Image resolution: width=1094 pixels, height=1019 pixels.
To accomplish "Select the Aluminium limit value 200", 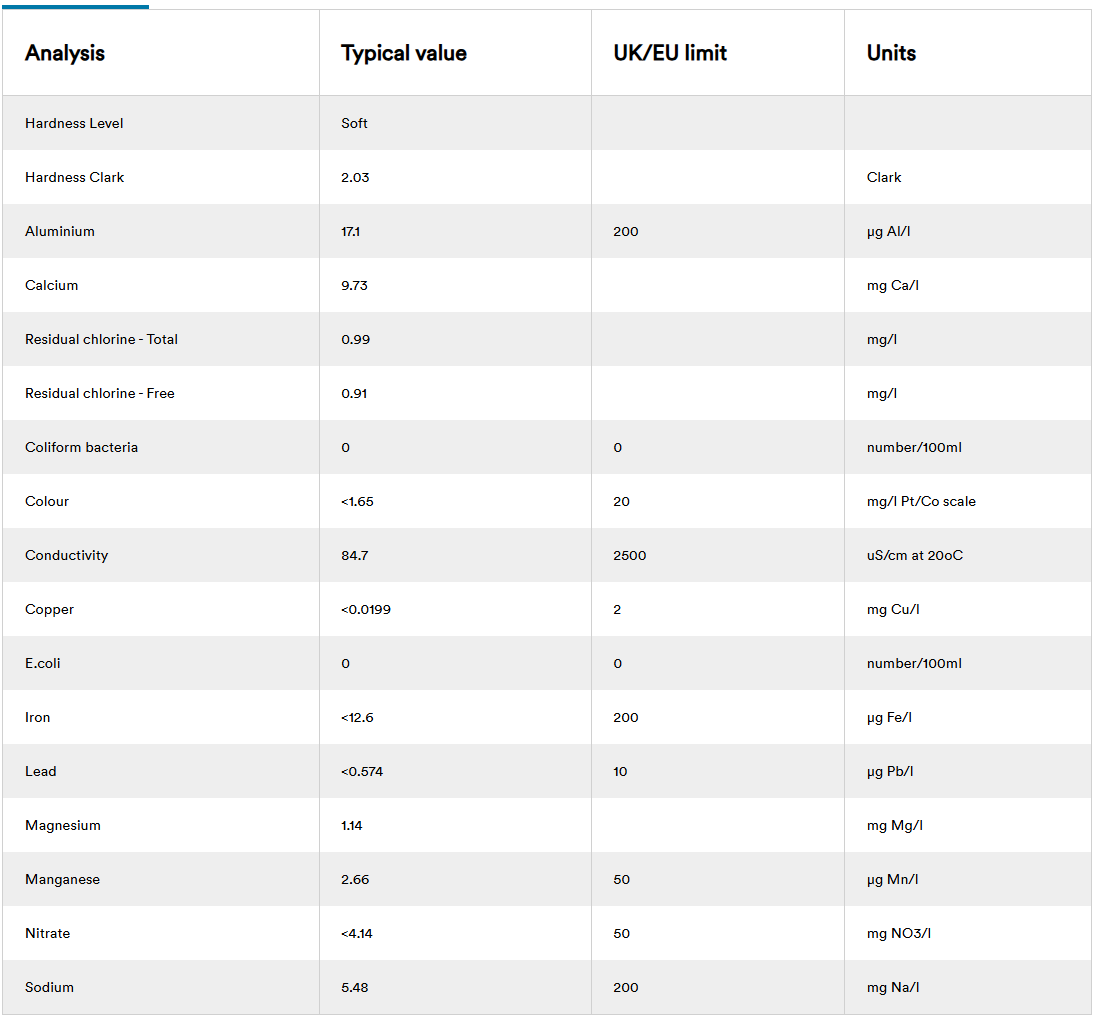I will click(626, 232).
